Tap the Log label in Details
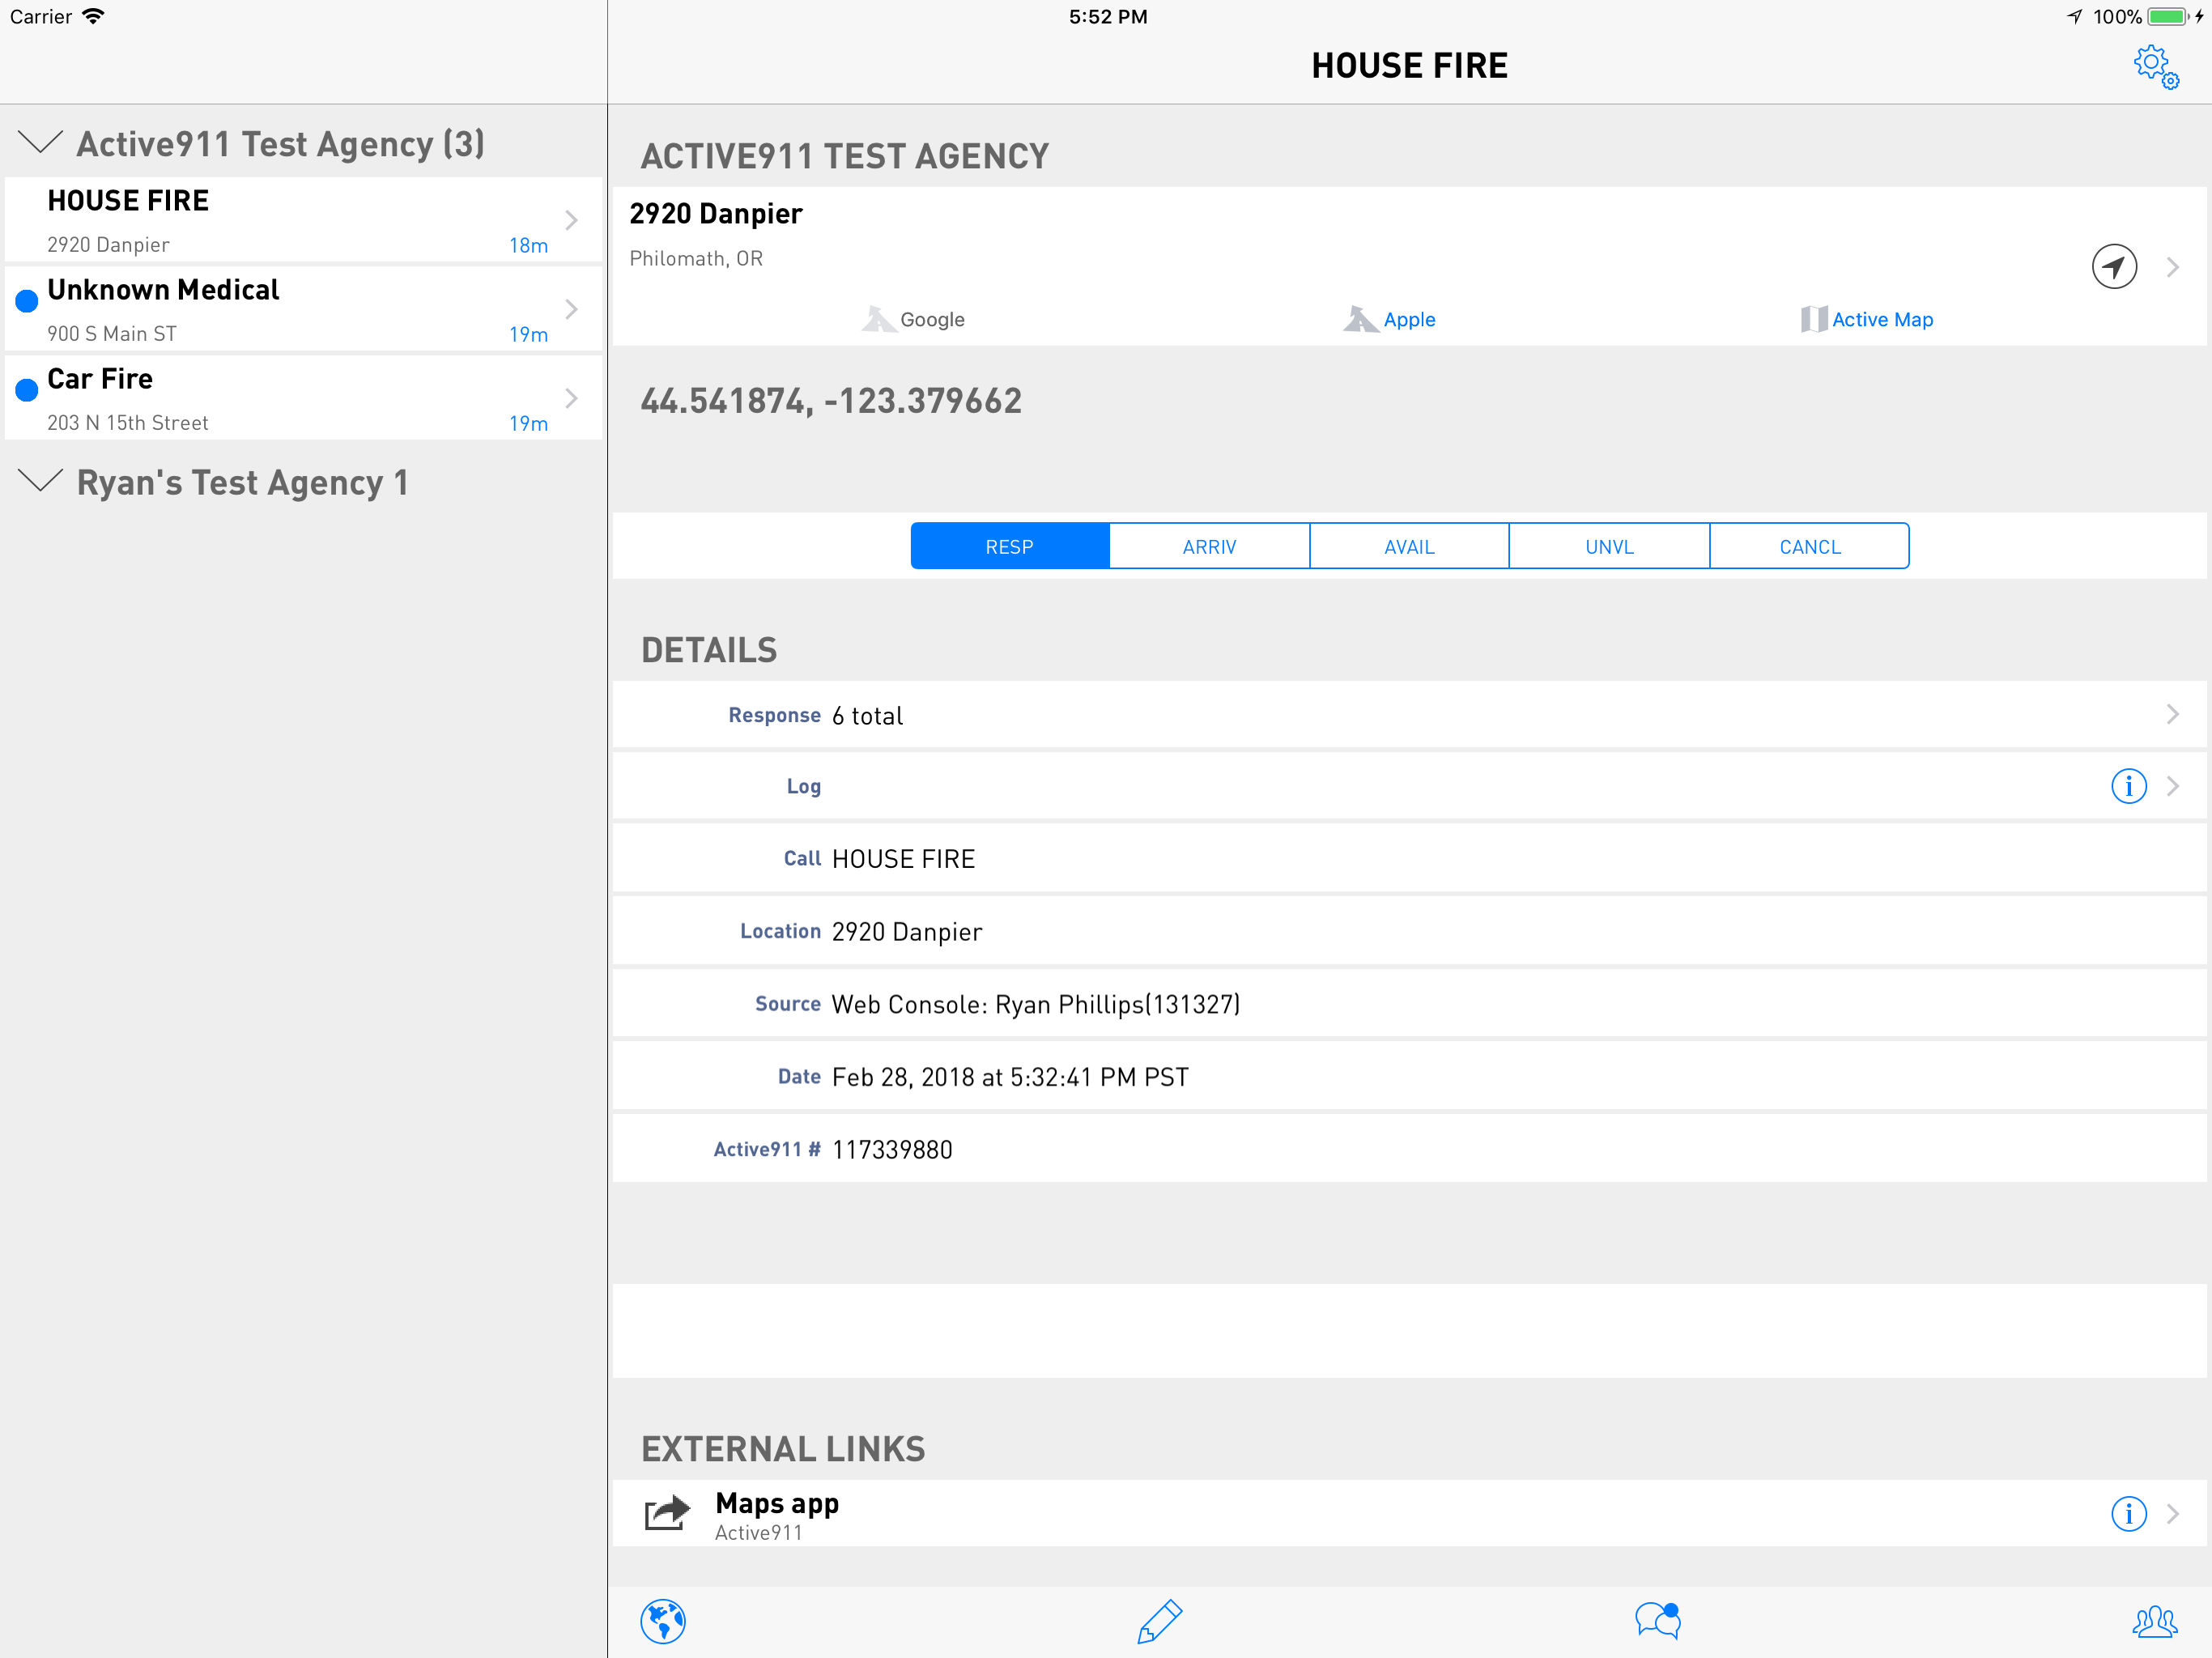The width and height of the screenshot is (2212, 1658). [x=804, y=786]
